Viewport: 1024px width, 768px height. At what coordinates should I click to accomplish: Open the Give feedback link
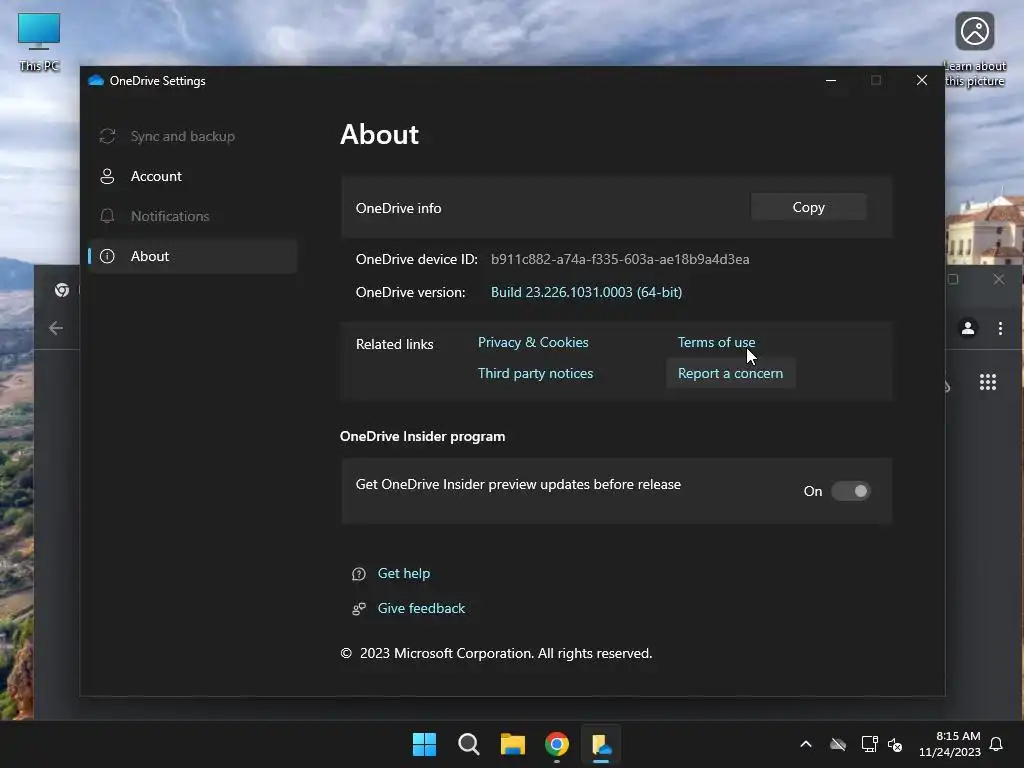pos(421,608)
